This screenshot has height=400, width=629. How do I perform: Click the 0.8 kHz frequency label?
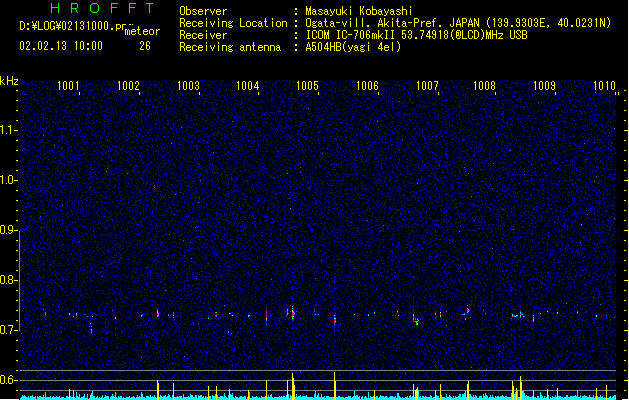pos(8,280)
